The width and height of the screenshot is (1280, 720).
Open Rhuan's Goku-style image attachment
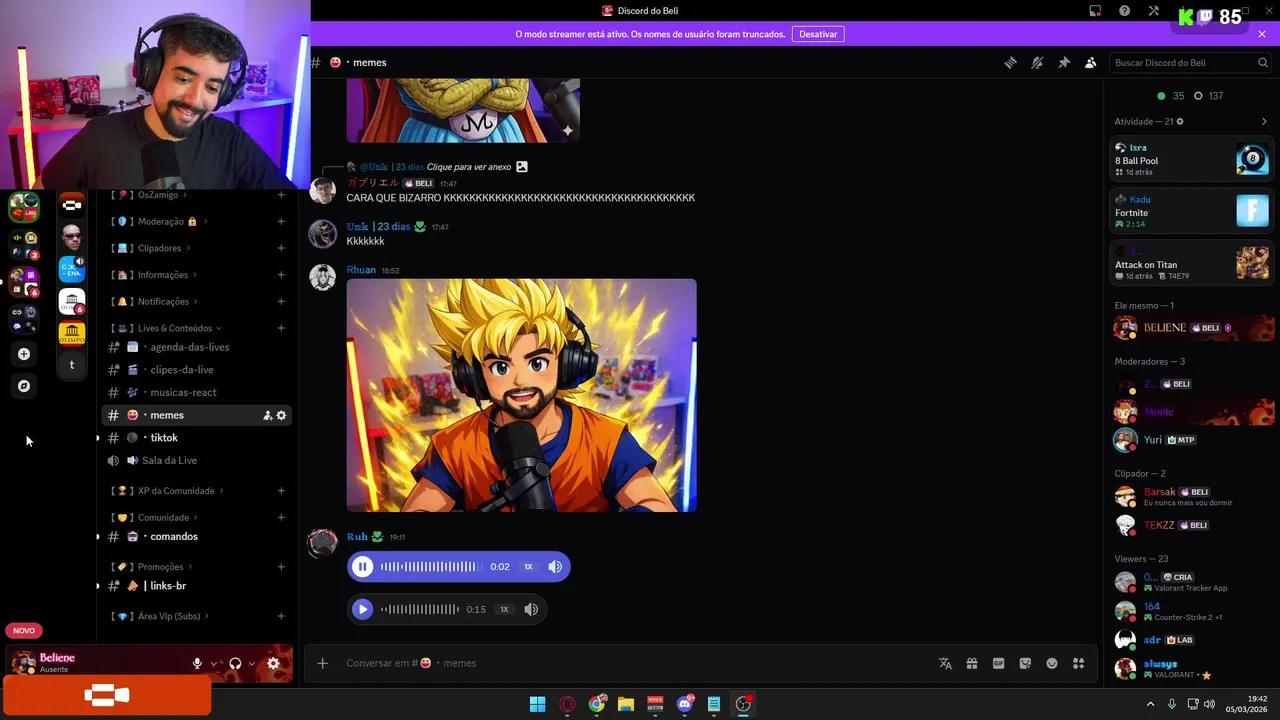pyautogui.click(x=521, y=395)
